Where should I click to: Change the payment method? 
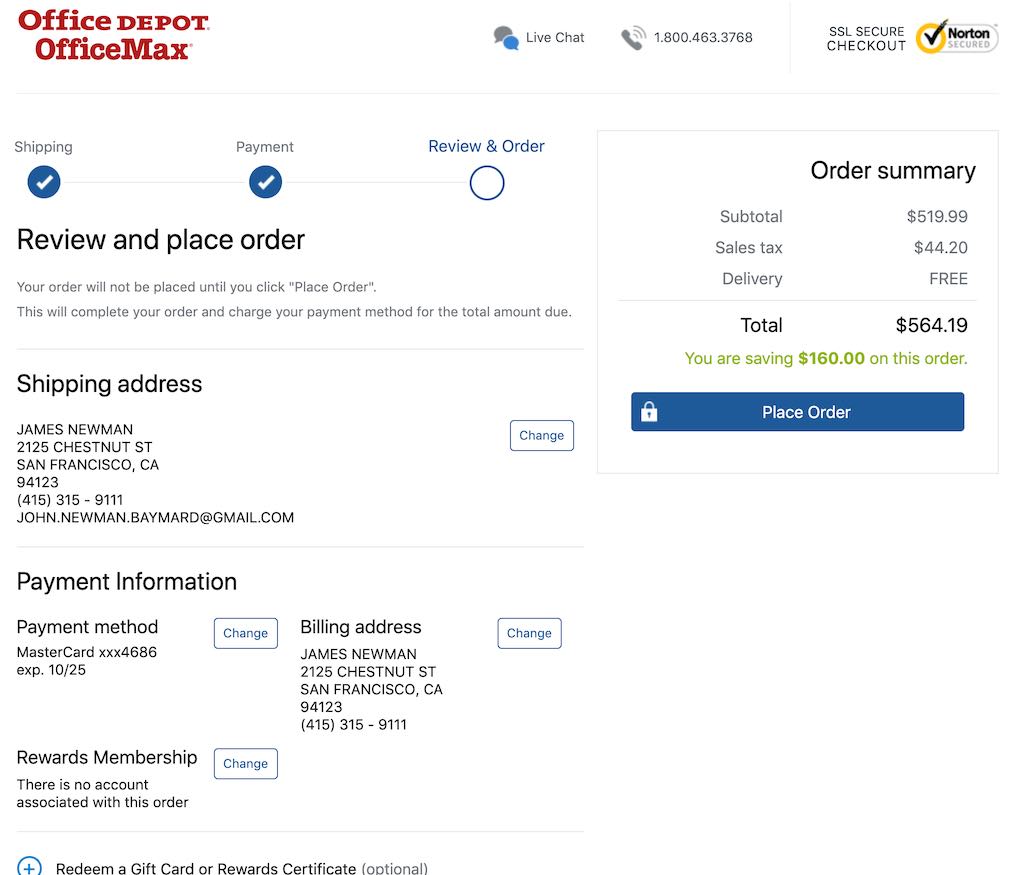(245, 633)
